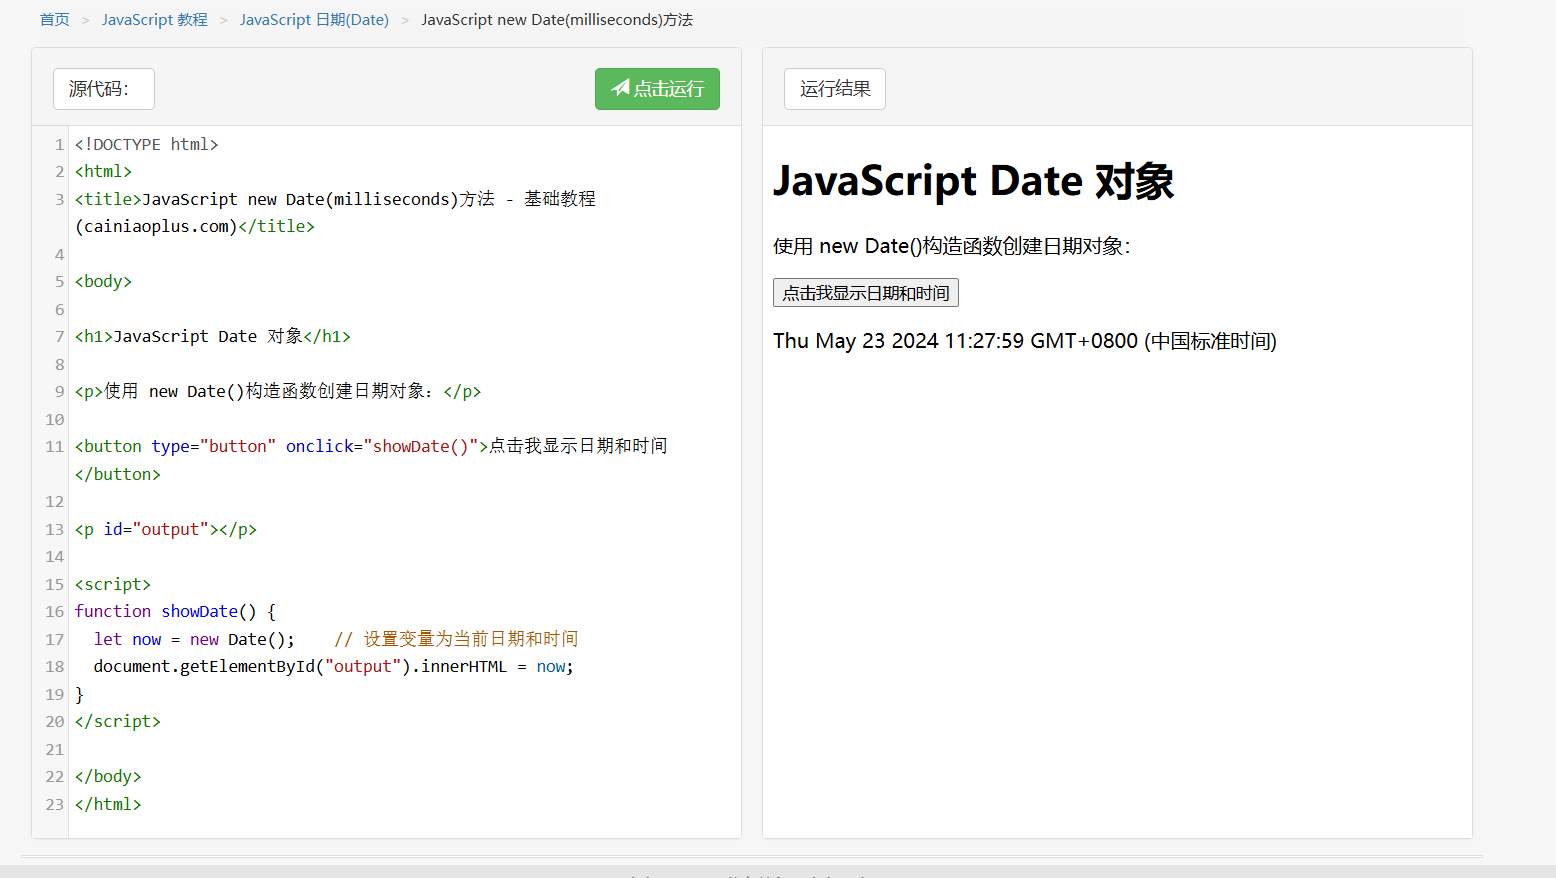The height and width of the screenshot is (878, 1556).
Task: Open JavaScript 教程 breadcrumb link
Action: [x=155, y=20]
